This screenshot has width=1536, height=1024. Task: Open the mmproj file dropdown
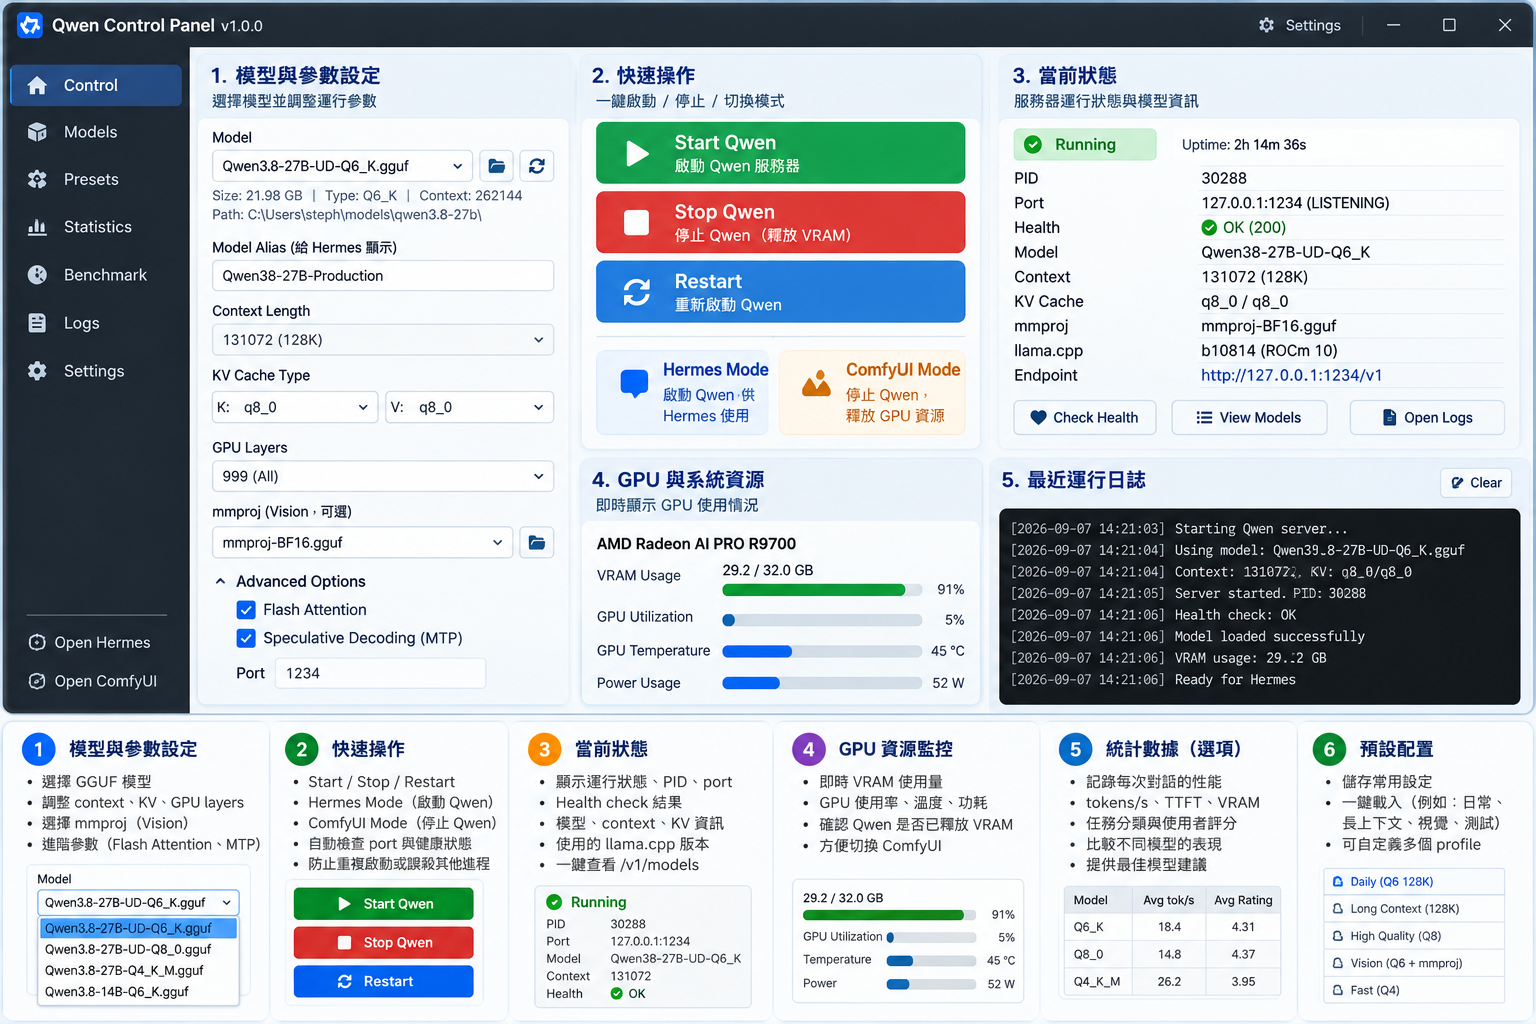362,542
